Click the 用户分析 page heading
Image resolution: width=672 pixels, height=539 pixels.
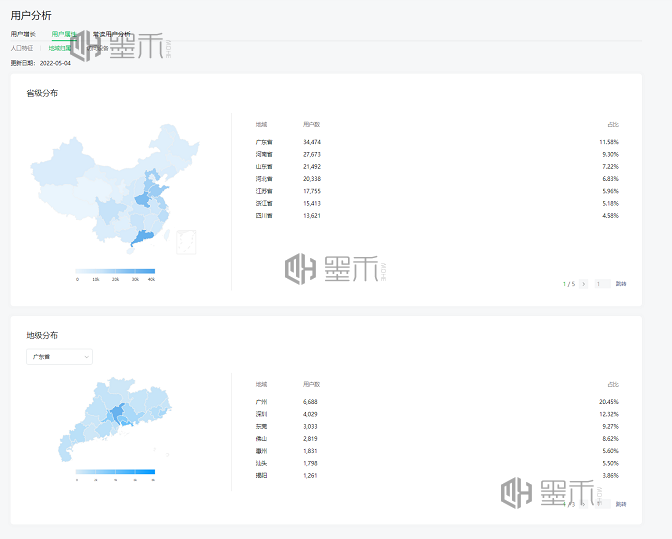31,15
